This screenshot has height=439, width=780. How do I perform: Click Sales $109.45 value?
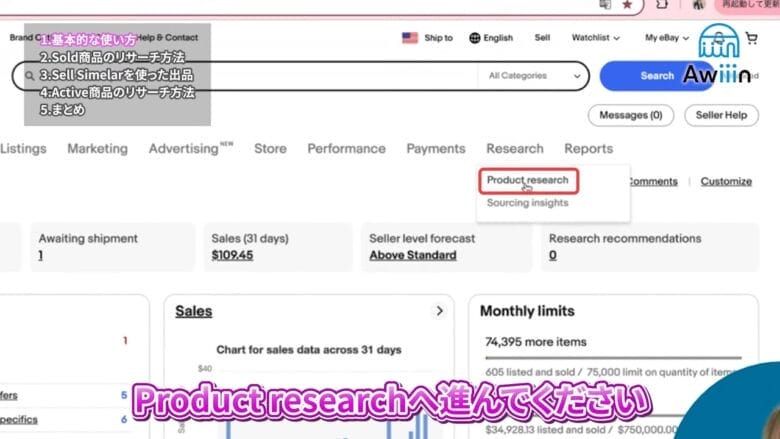click(232, 255)
